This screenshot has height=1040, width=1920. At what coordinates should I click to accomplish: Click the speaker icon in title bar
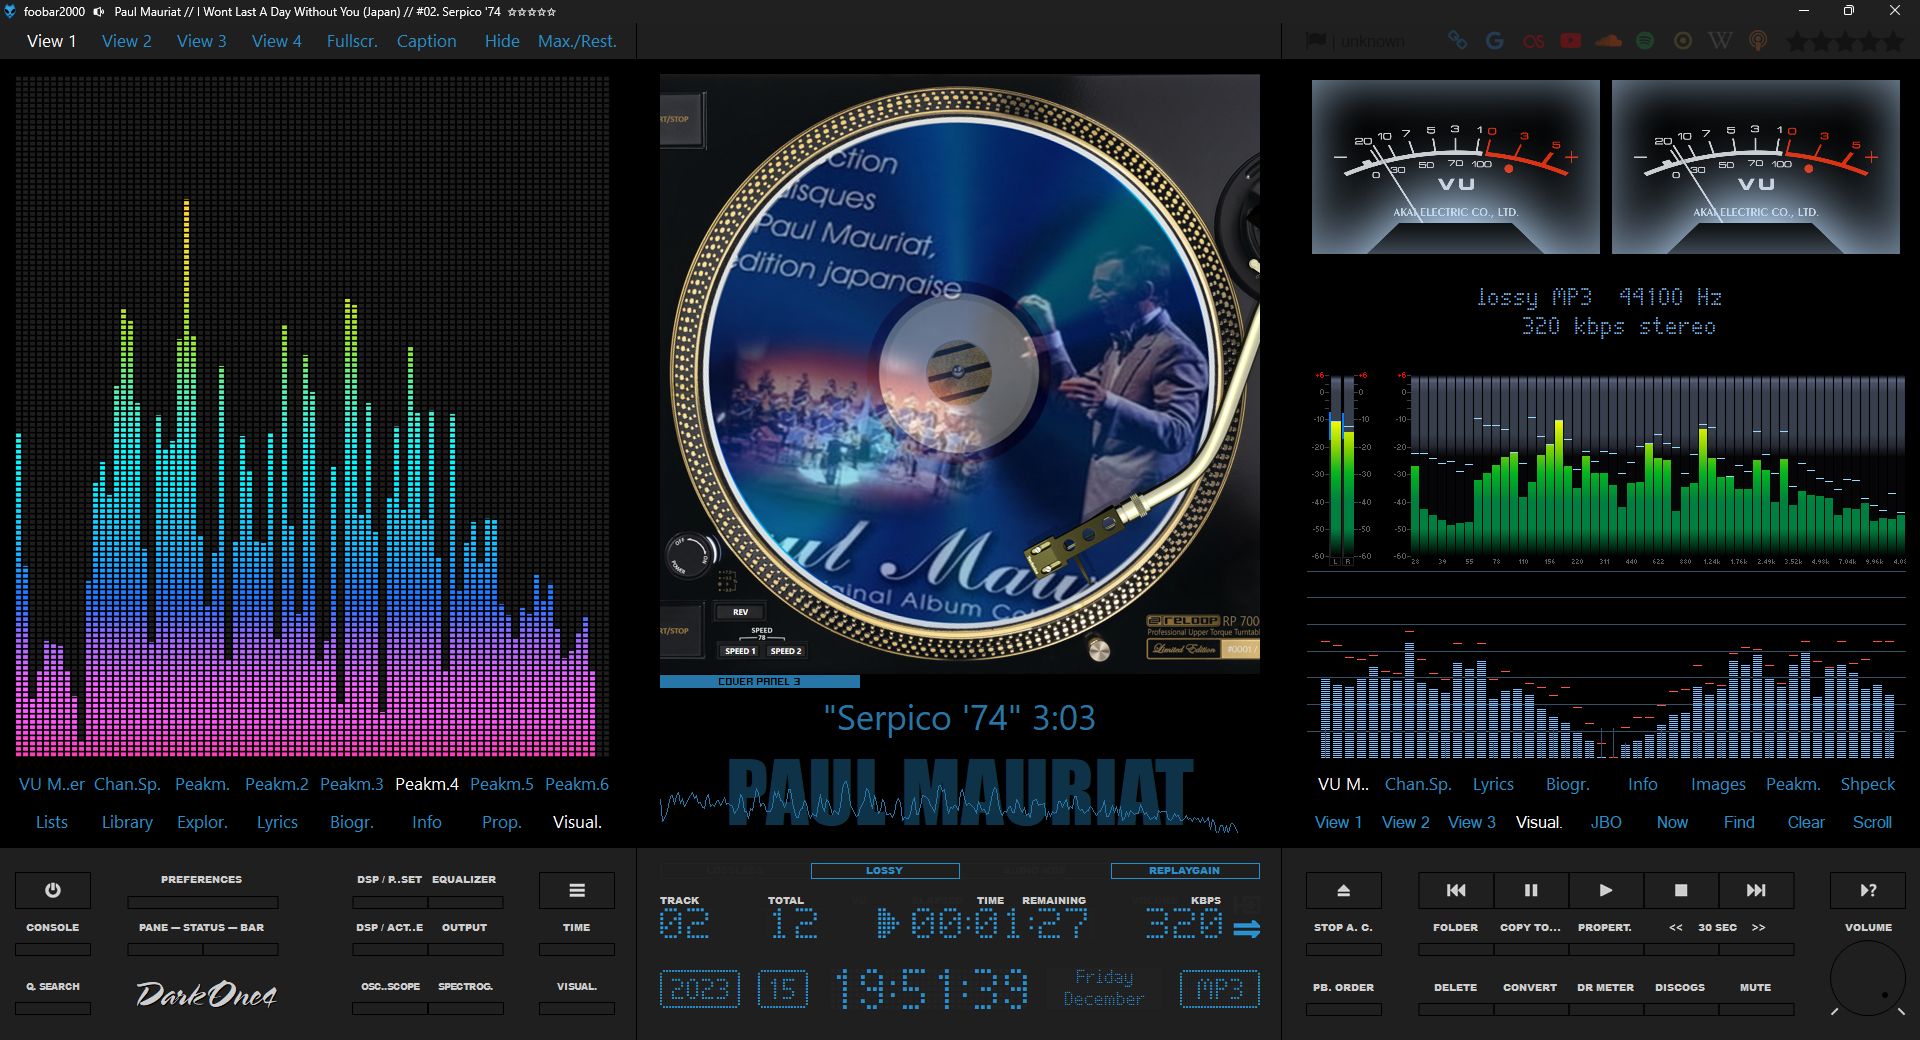point(99,12)
